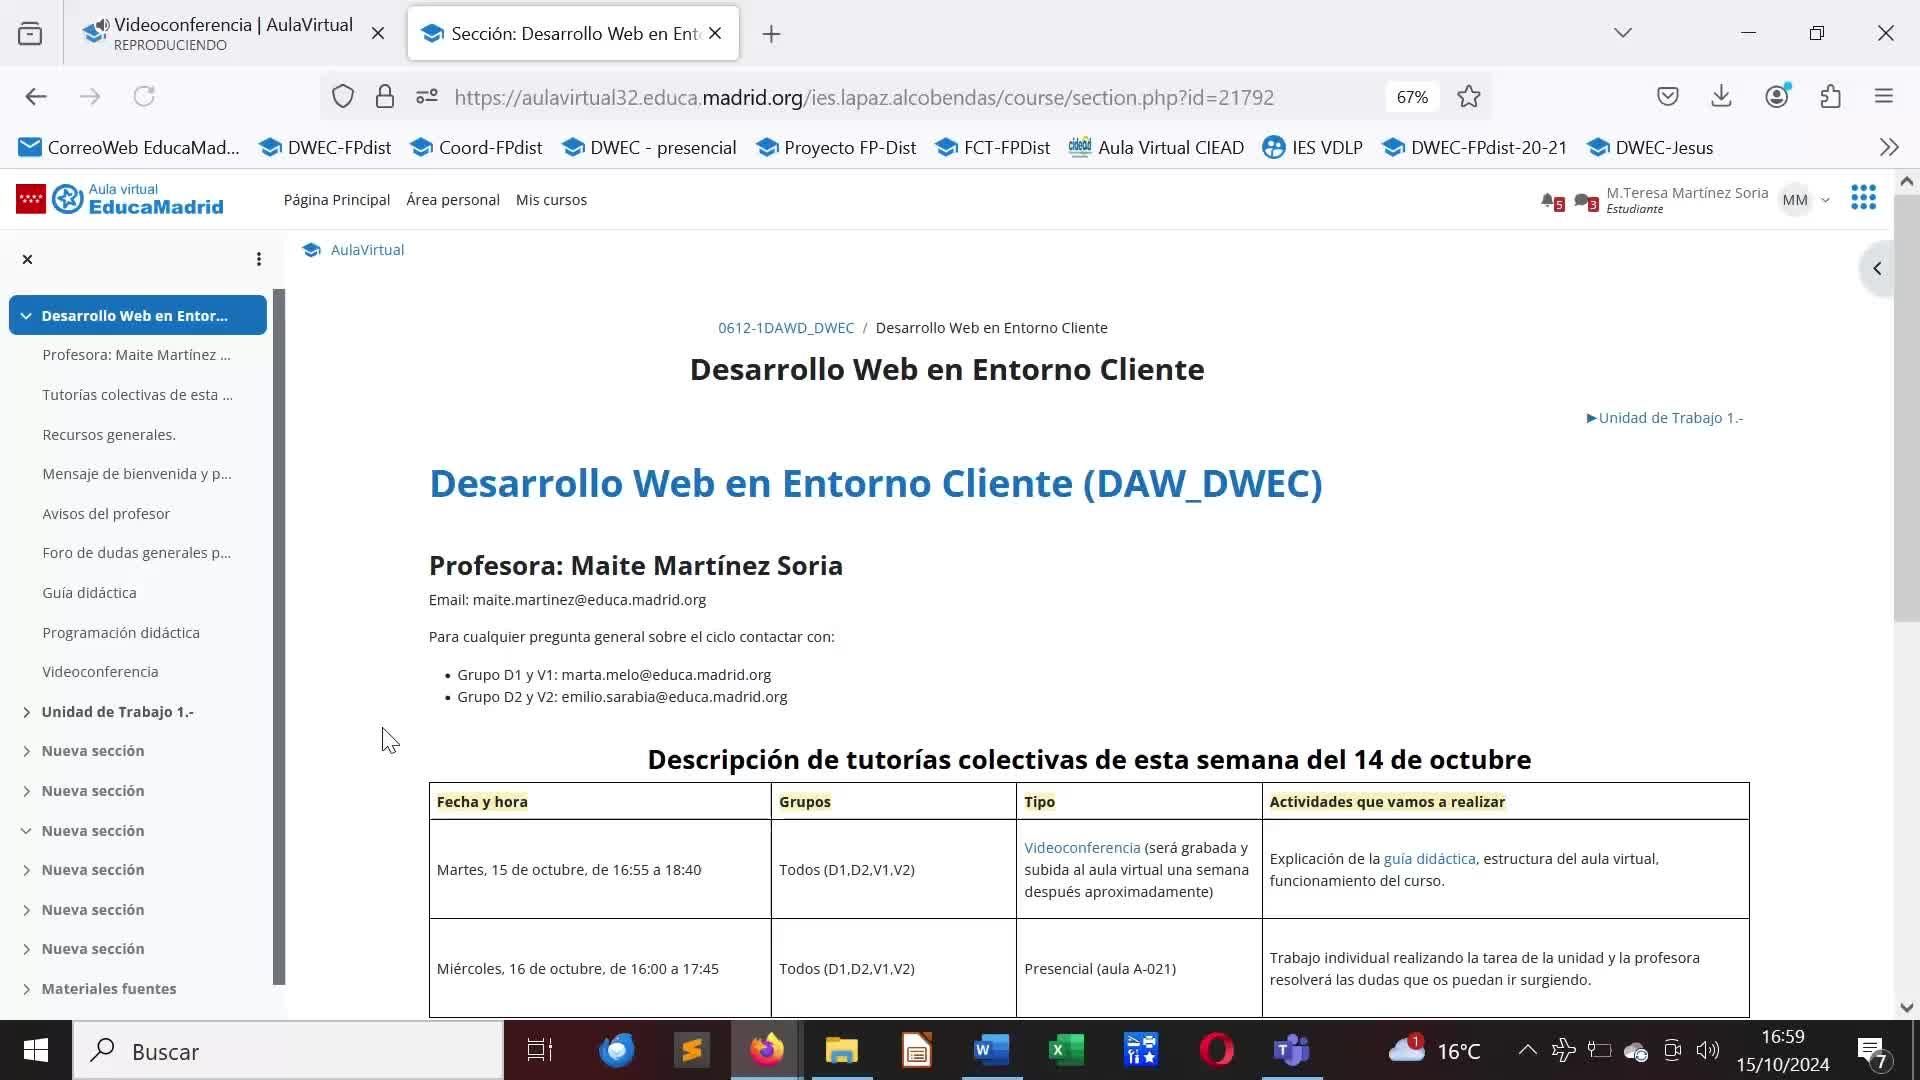Close the course index sidebar
1920x1080 pixels.
point(28,260)
